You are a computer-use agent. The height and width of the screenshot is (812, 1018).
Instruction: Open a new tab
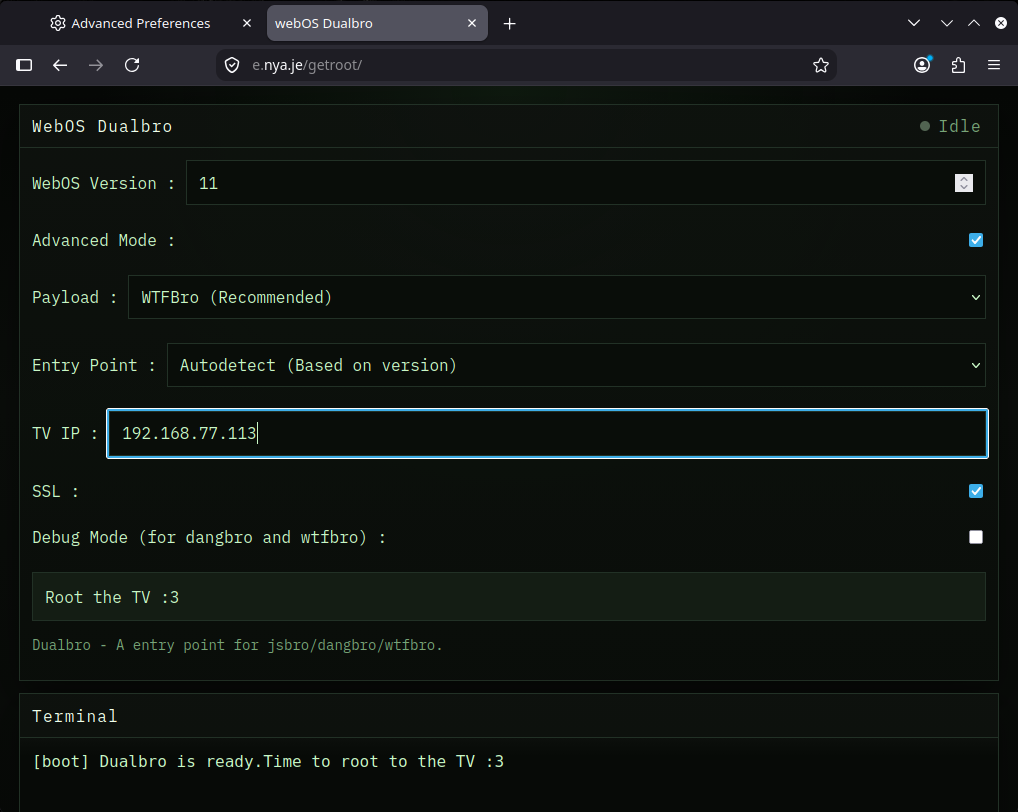coord(510,24)
